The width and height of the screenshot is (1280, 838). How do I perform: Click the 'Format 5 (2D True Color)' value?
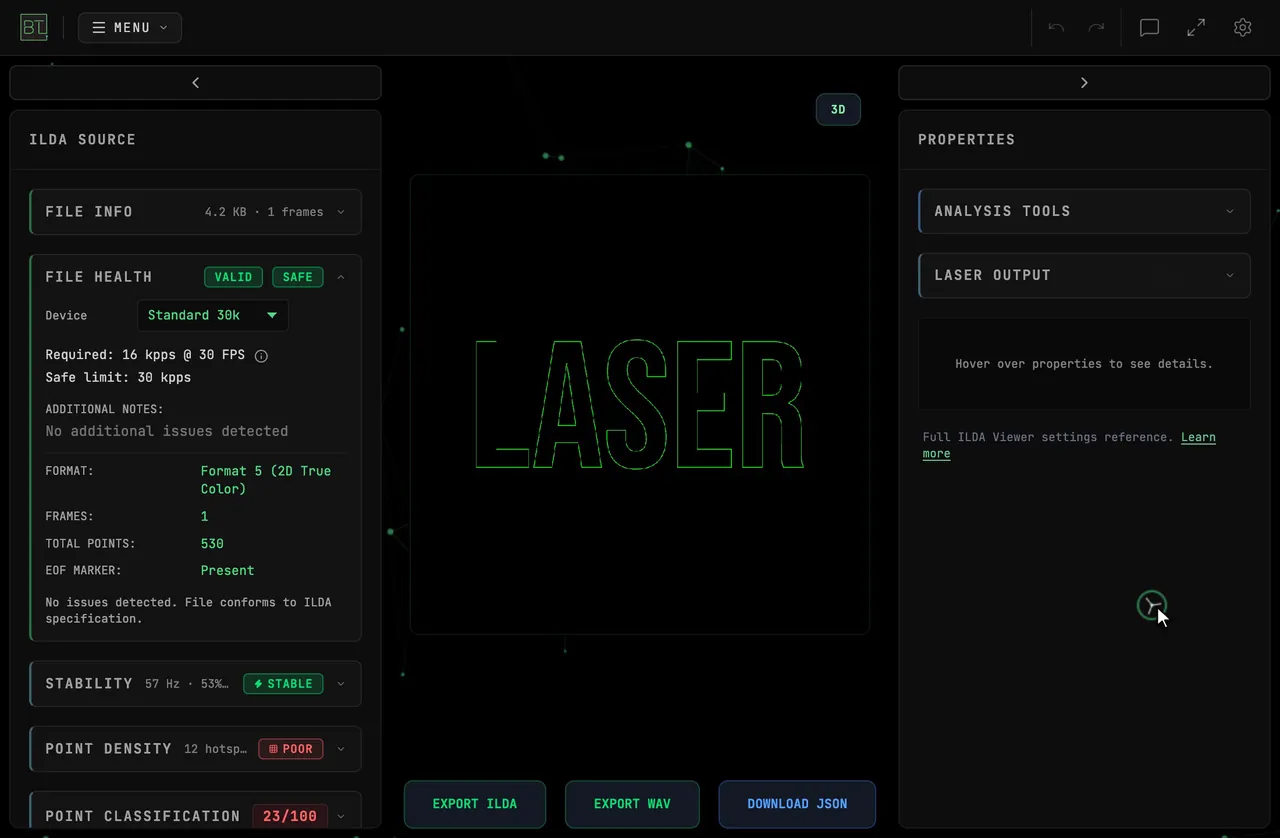pos(266,480)
